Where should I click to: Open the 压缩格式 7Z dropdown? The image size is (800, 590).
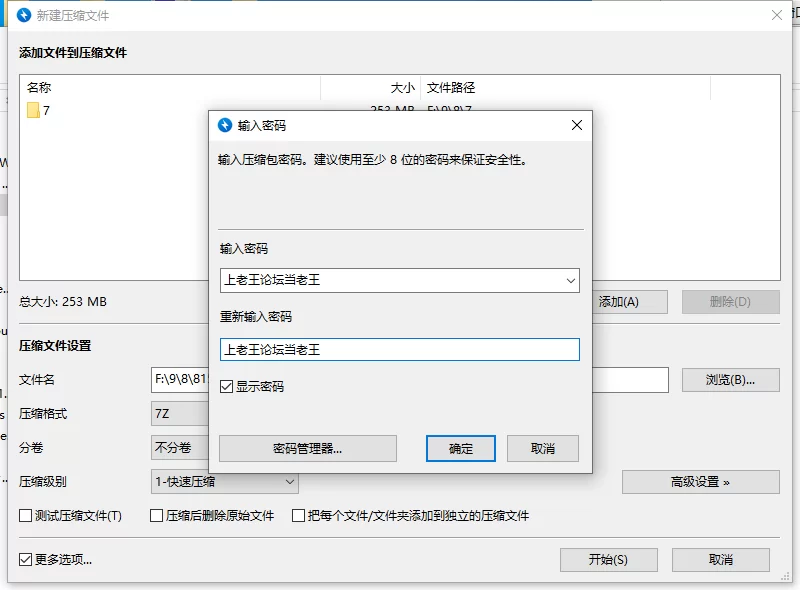point(180,413)
